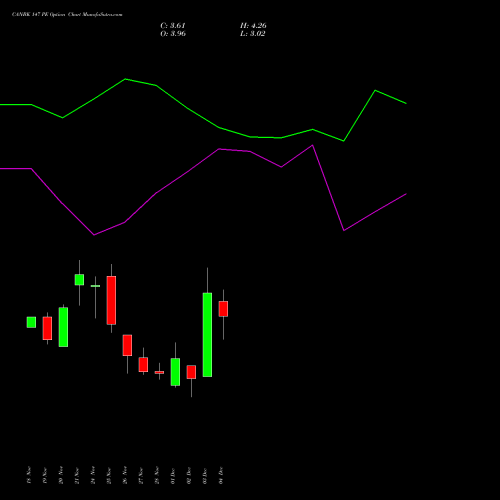
Task: Click the low value "L: 3.02"
Action: (253, 34)
